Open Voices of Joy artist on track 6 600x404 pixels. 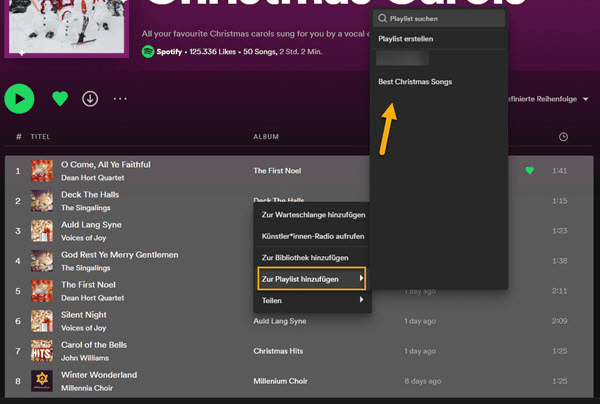pos(83,328)
